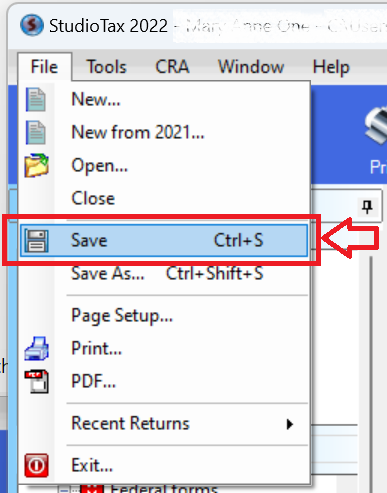Expand the Recent Returns submenu arrow
This screenshot has width=387, height=493.
[x=290, y=424]
